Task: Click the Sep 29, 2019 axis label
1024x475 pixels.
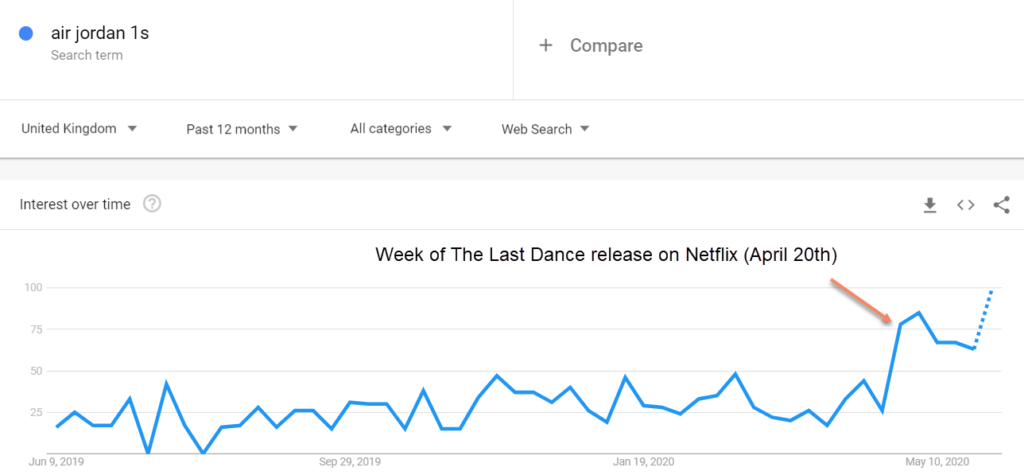Action: (350, 462)
